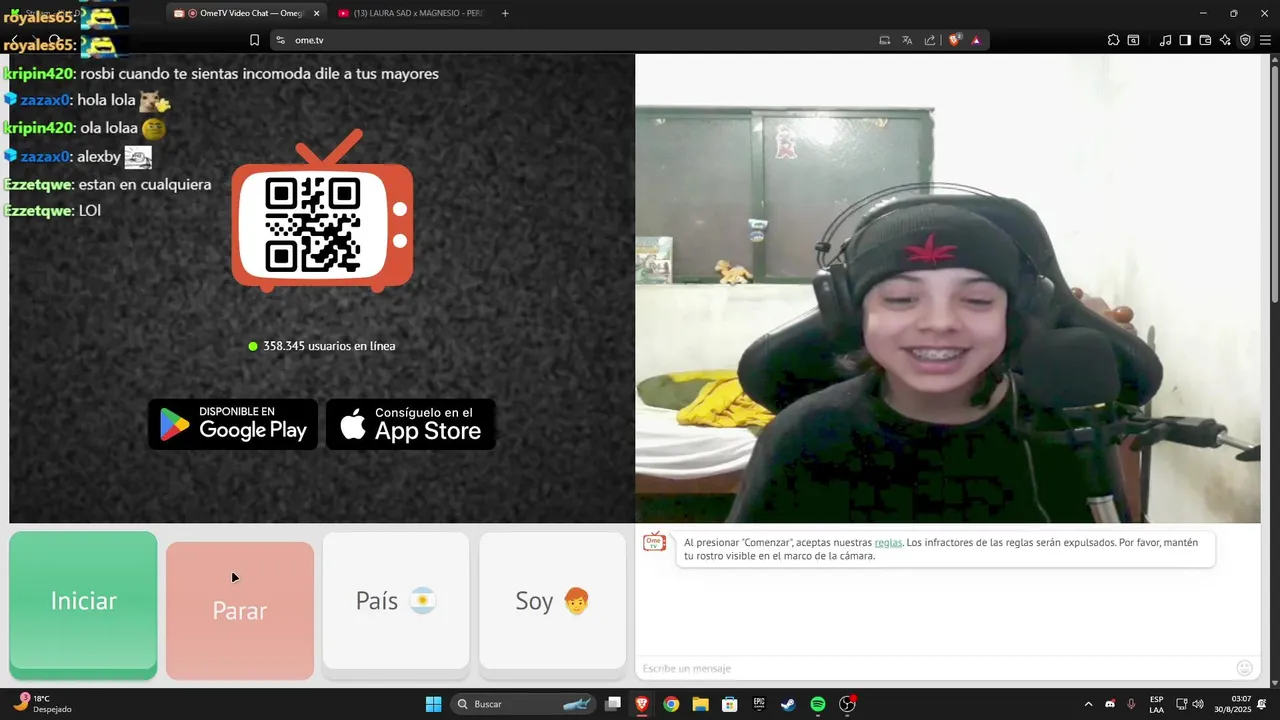Open the Brave Rewards triangle icon

976,40
